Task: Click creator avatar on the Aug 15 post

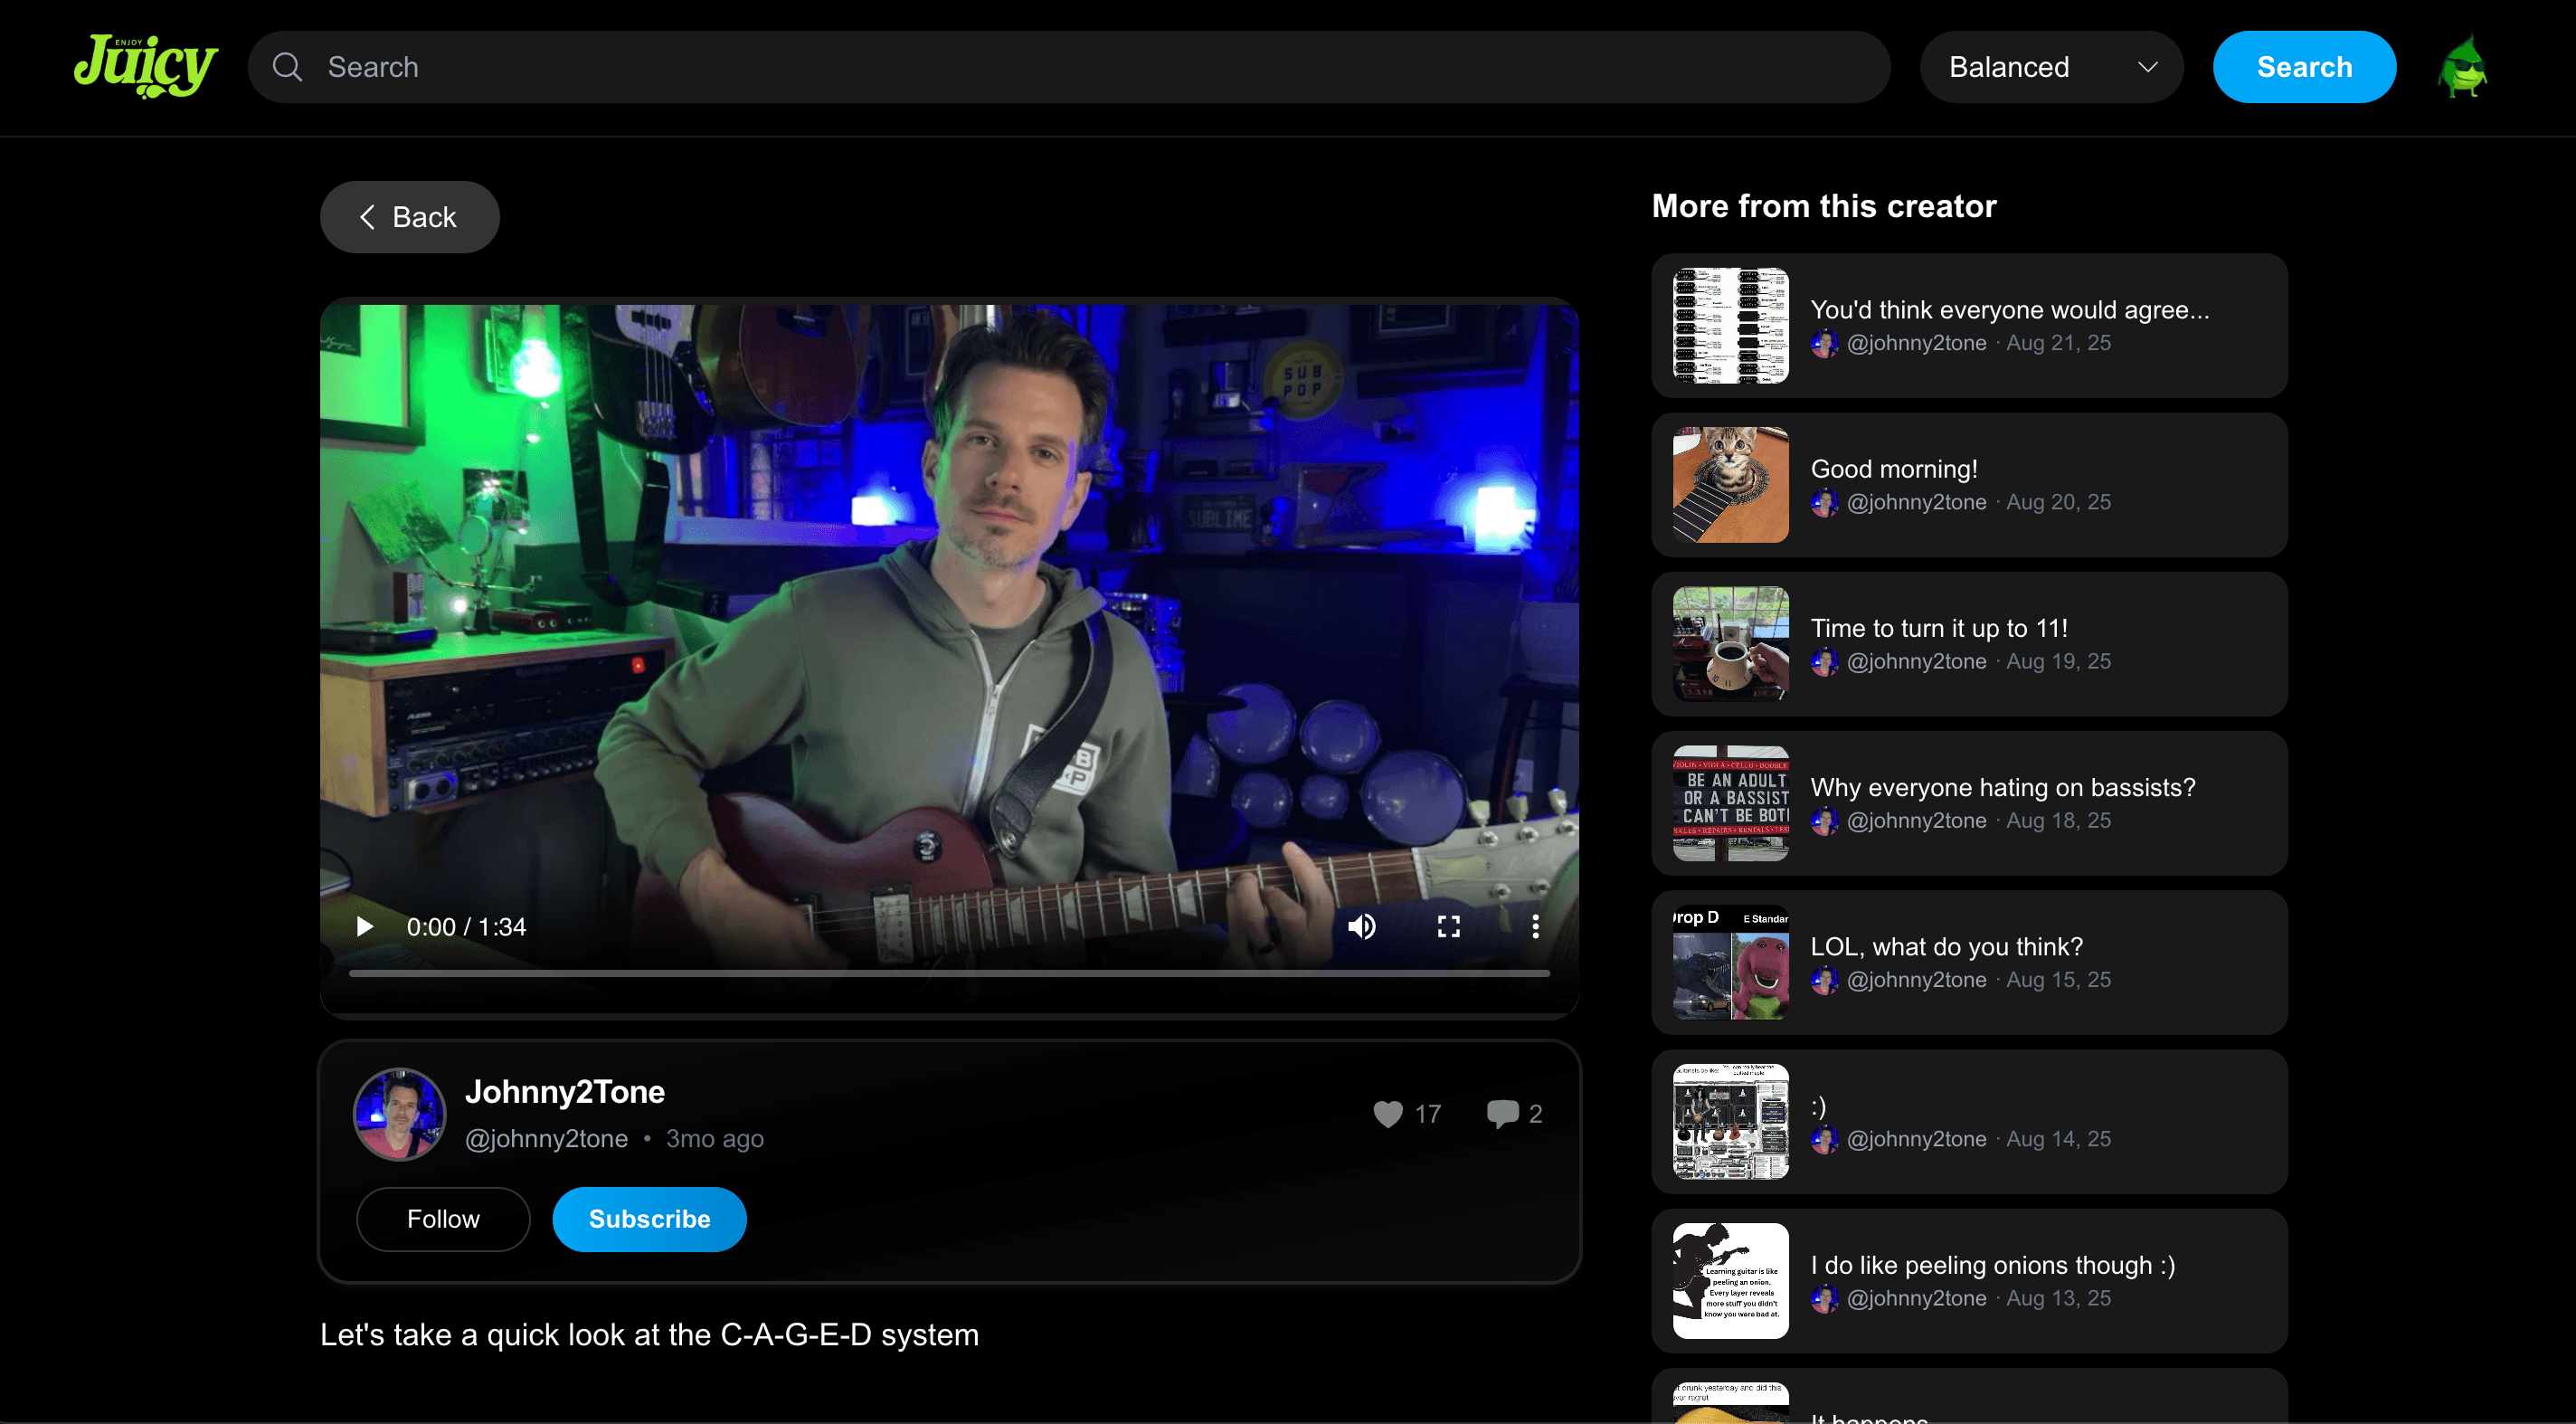Action: click(1824, 979)
